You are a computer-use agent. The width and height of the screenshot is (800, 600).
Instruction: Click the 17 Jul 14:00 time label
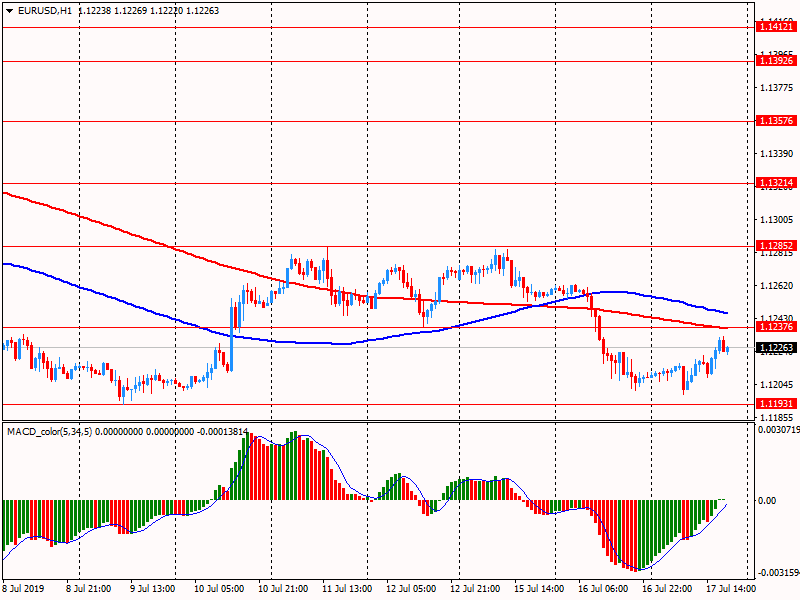(x=731, y=588)
